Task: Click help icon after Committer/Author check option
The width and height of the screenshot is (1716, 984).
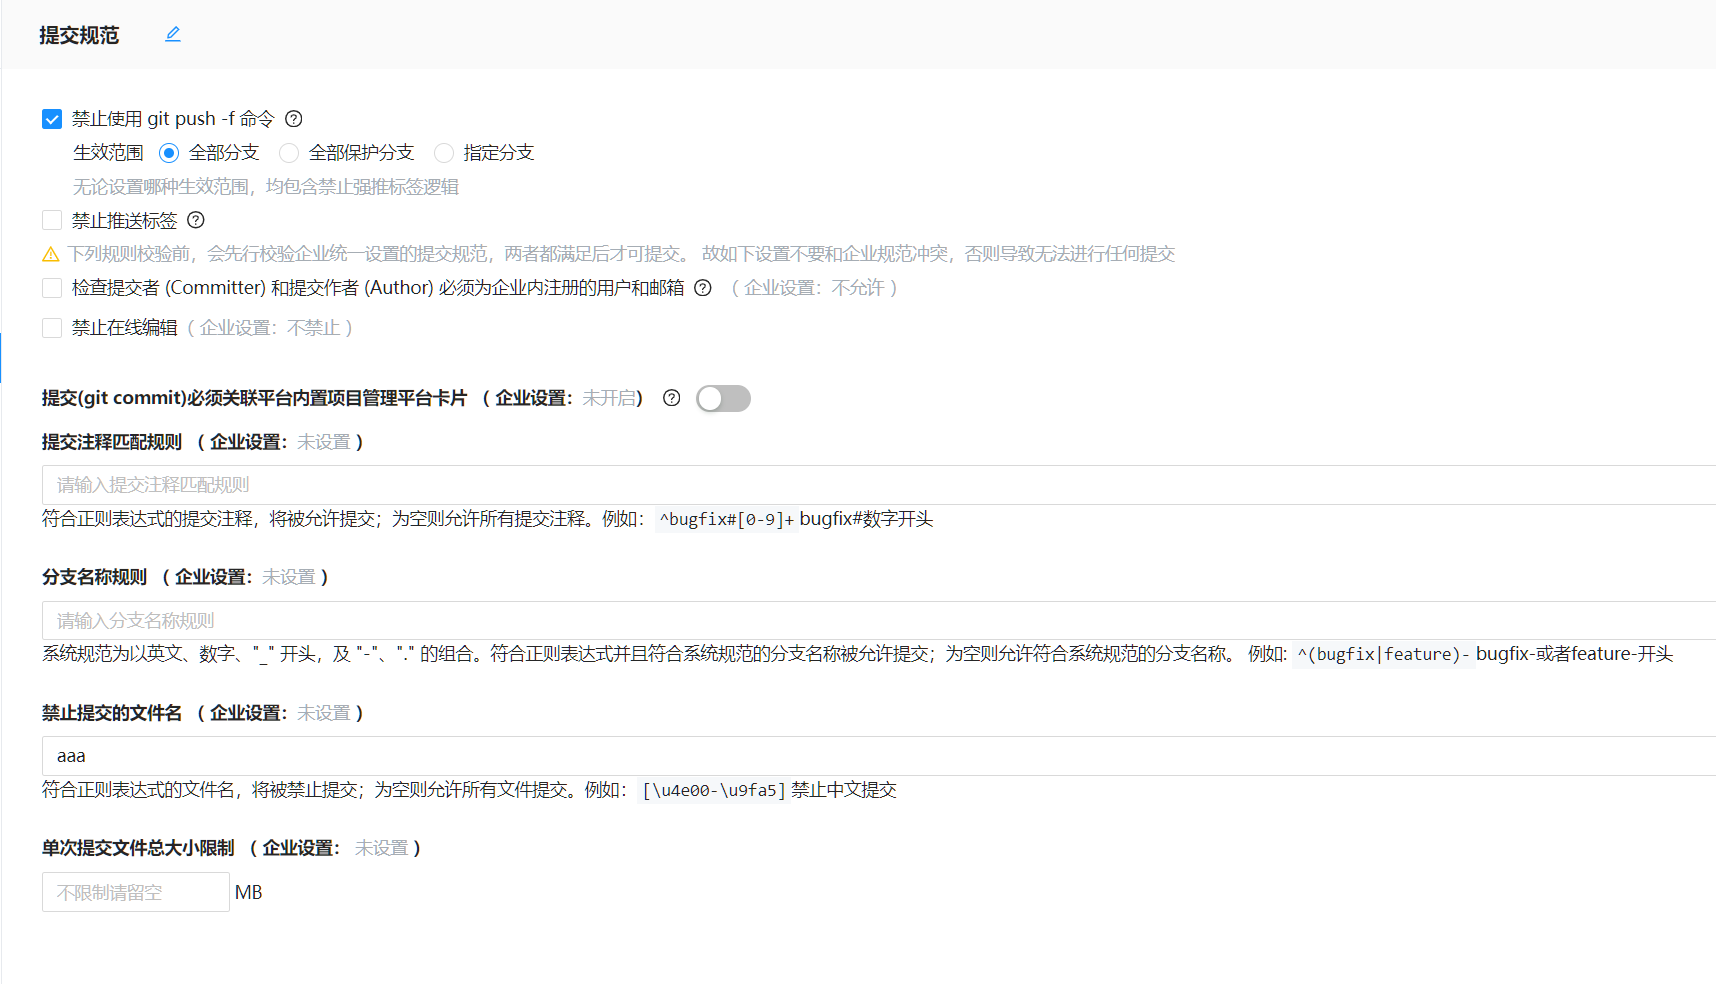Action: [703, 288]
